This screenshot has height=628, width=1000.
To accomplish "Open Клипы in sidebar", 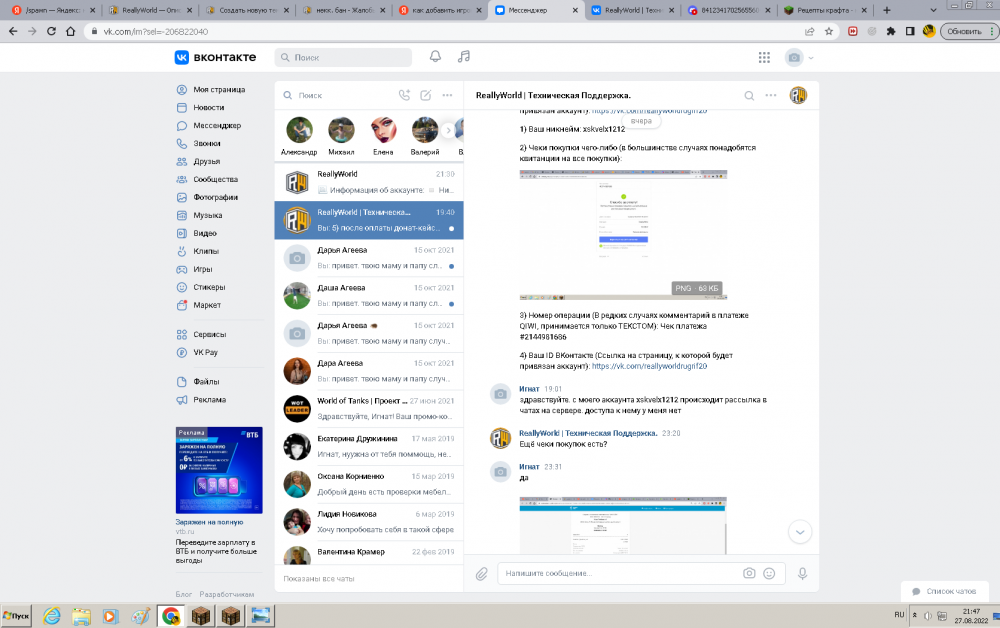I will tap(206, 251).
